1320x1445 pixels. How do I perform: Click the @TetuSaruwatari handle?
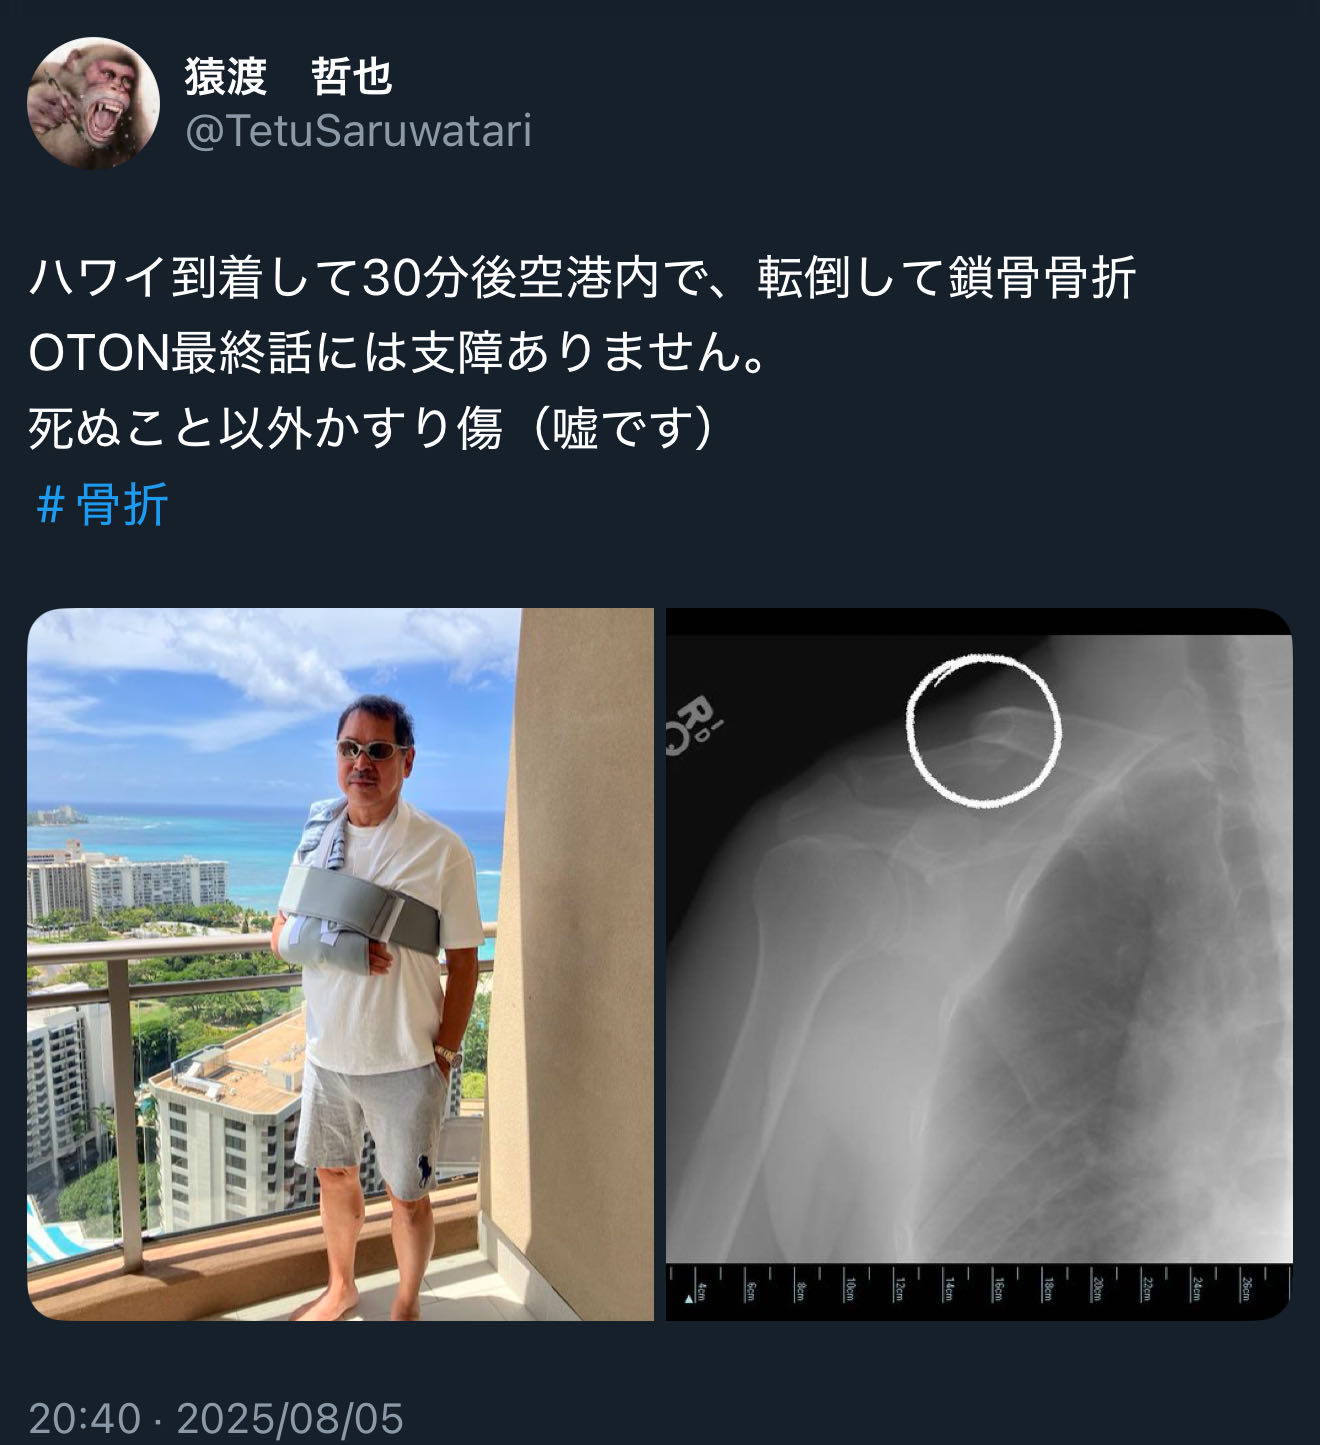click(x=359, y=132)
